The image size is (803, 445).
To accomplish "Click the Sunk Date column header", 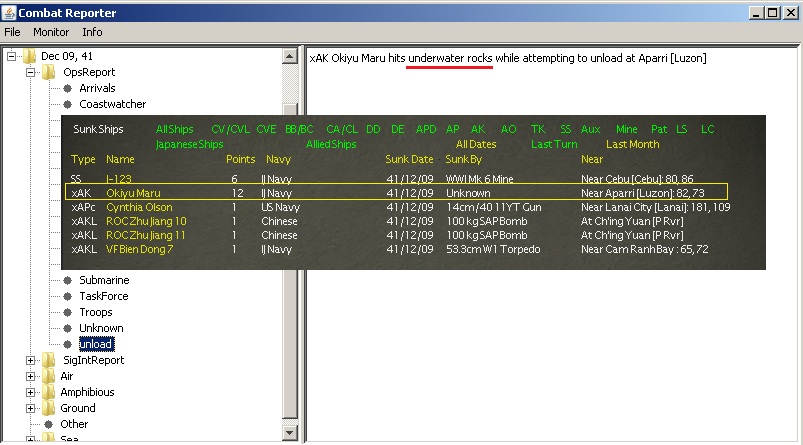I will click(x=409, y=159).
